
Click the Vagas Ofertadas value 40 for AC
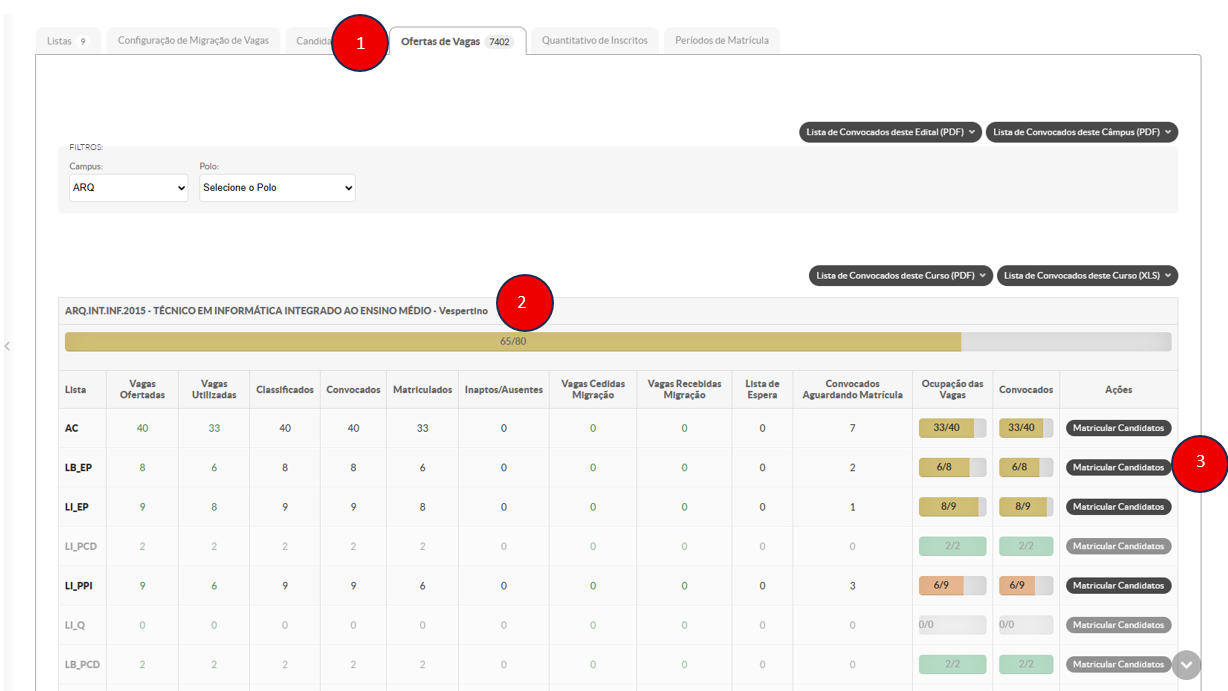pos(142,428)
